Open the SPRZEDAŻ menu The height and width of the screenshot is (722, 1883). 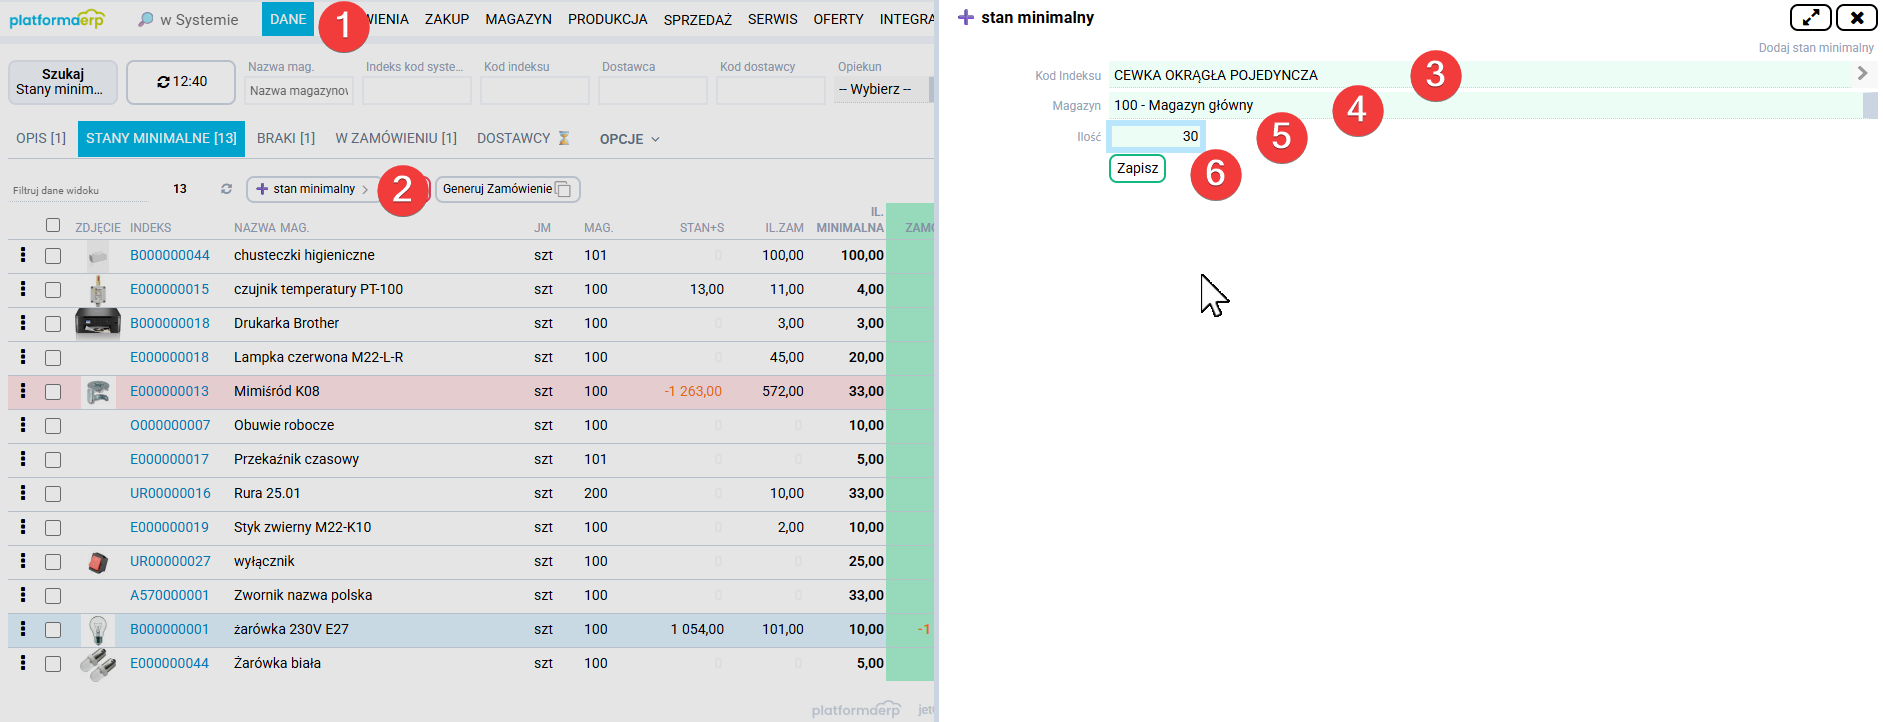[697, 19]
